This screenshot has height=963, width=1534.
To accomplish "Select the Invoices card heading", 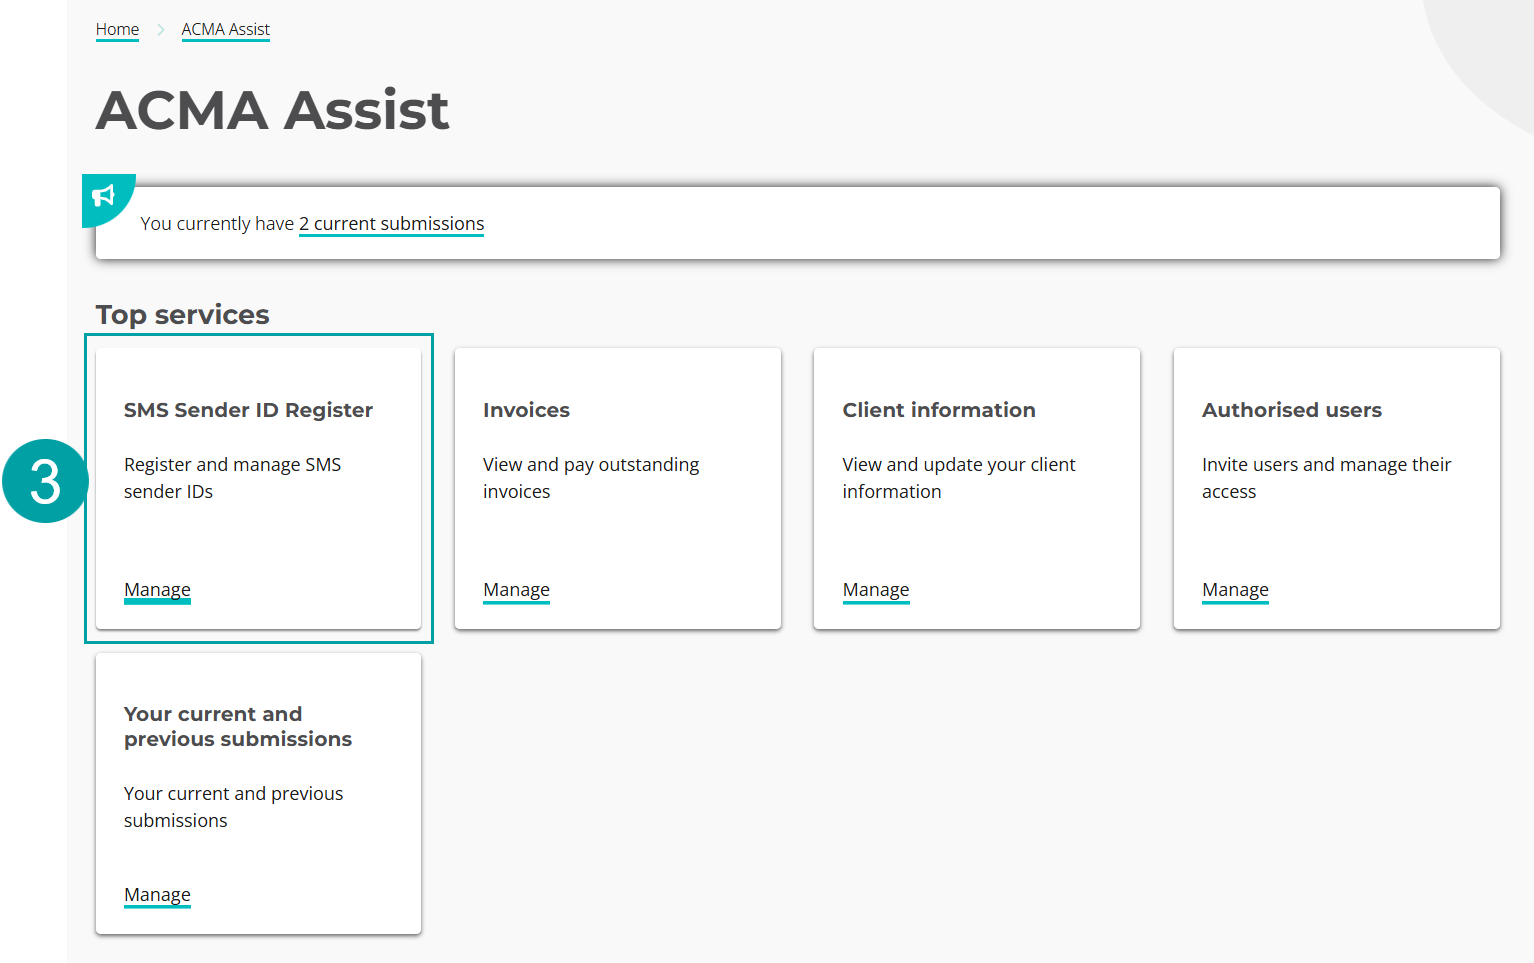I will tap(526, 410).
